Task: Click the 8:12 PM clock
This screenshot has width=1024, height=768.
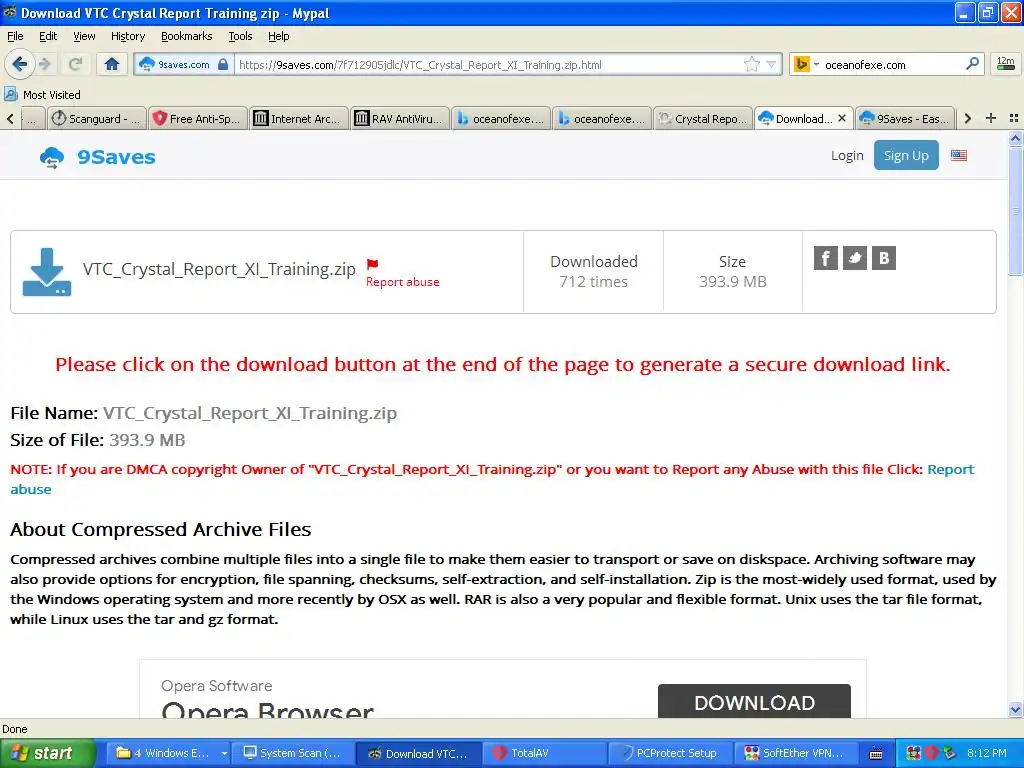Action: [987, 753]
